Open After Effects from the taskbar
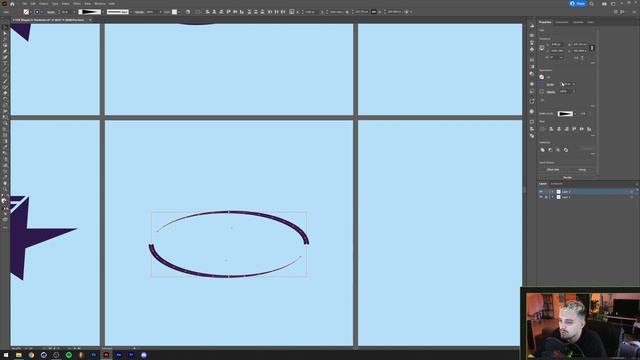Image resolution: width=640 pixels, height=360 pixels. point(119,355)
